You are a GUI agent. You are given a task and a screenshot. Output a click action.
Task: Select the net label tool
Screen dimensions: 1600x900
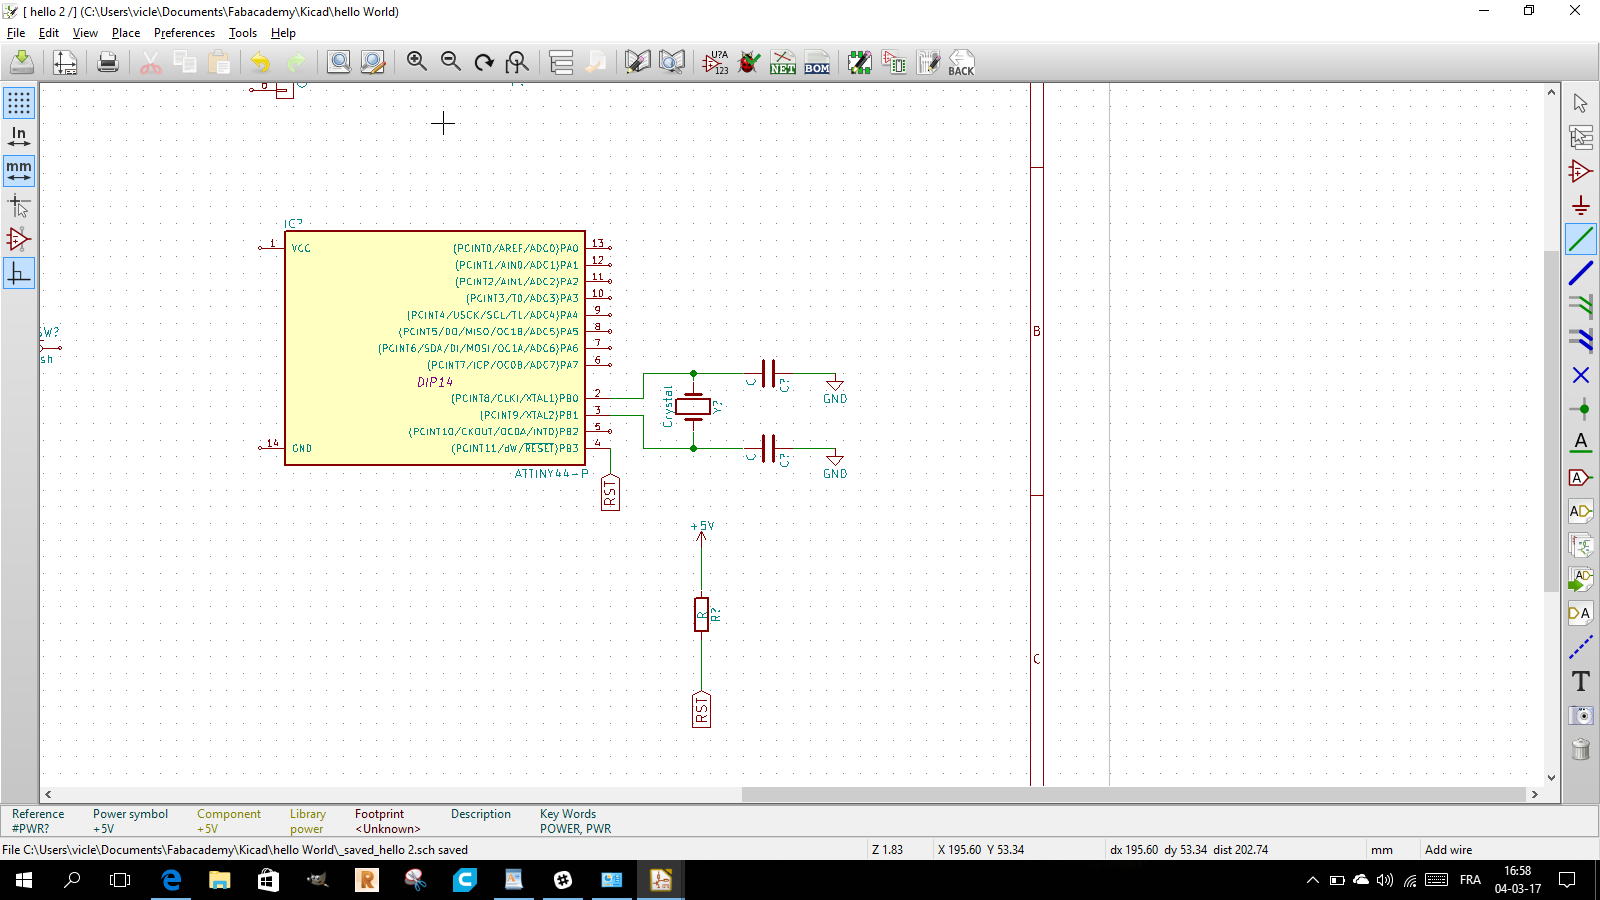pyautogui.click(x=1581, y=443)
